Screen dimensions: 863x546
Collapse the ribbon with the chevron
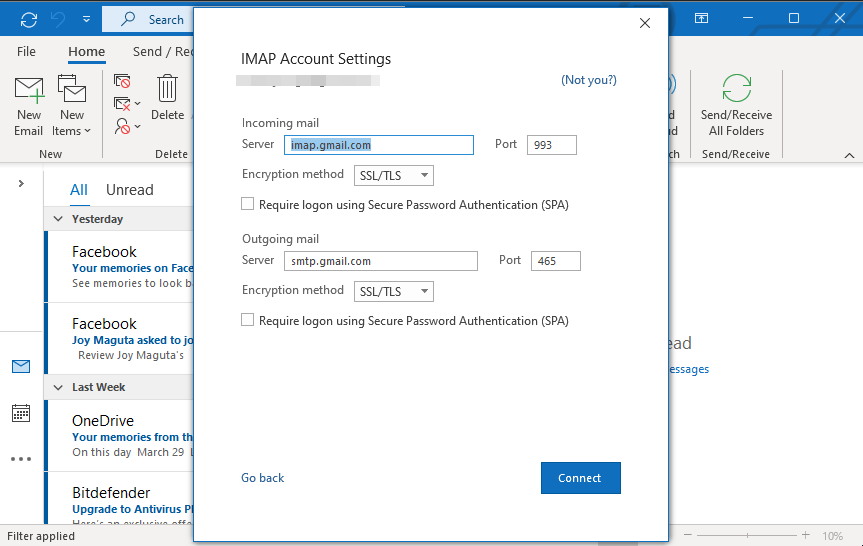point(849,155)
